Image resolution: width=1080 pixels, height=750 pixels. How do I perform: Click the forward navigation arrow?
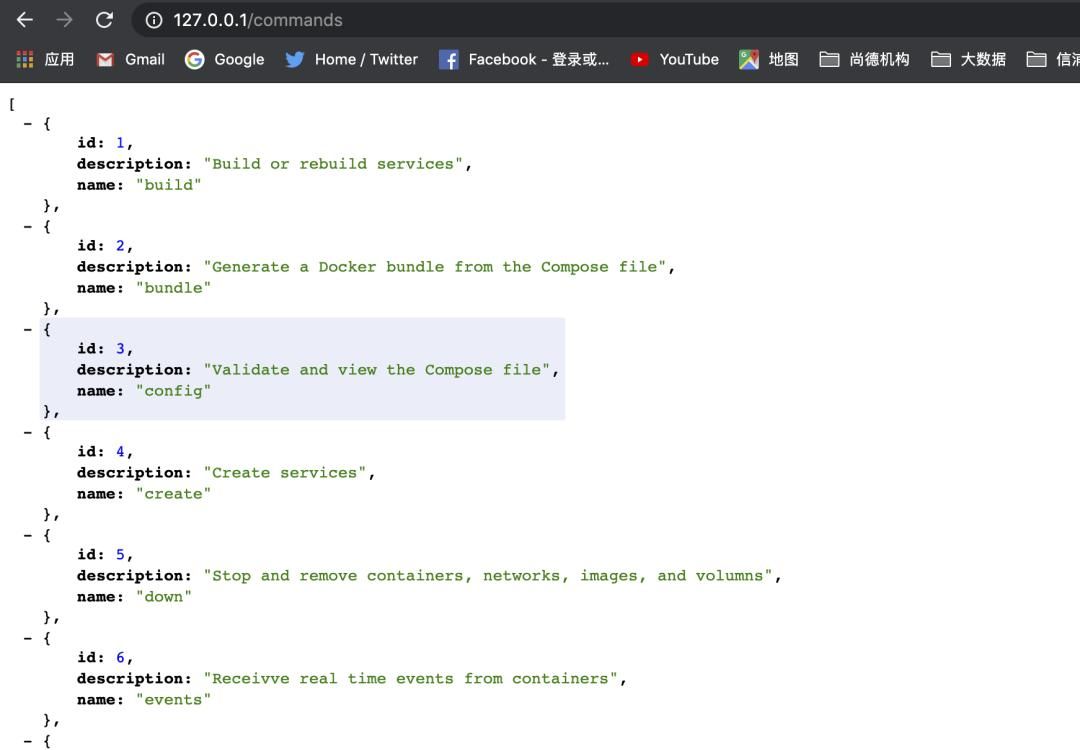click(x=63, y=19)
